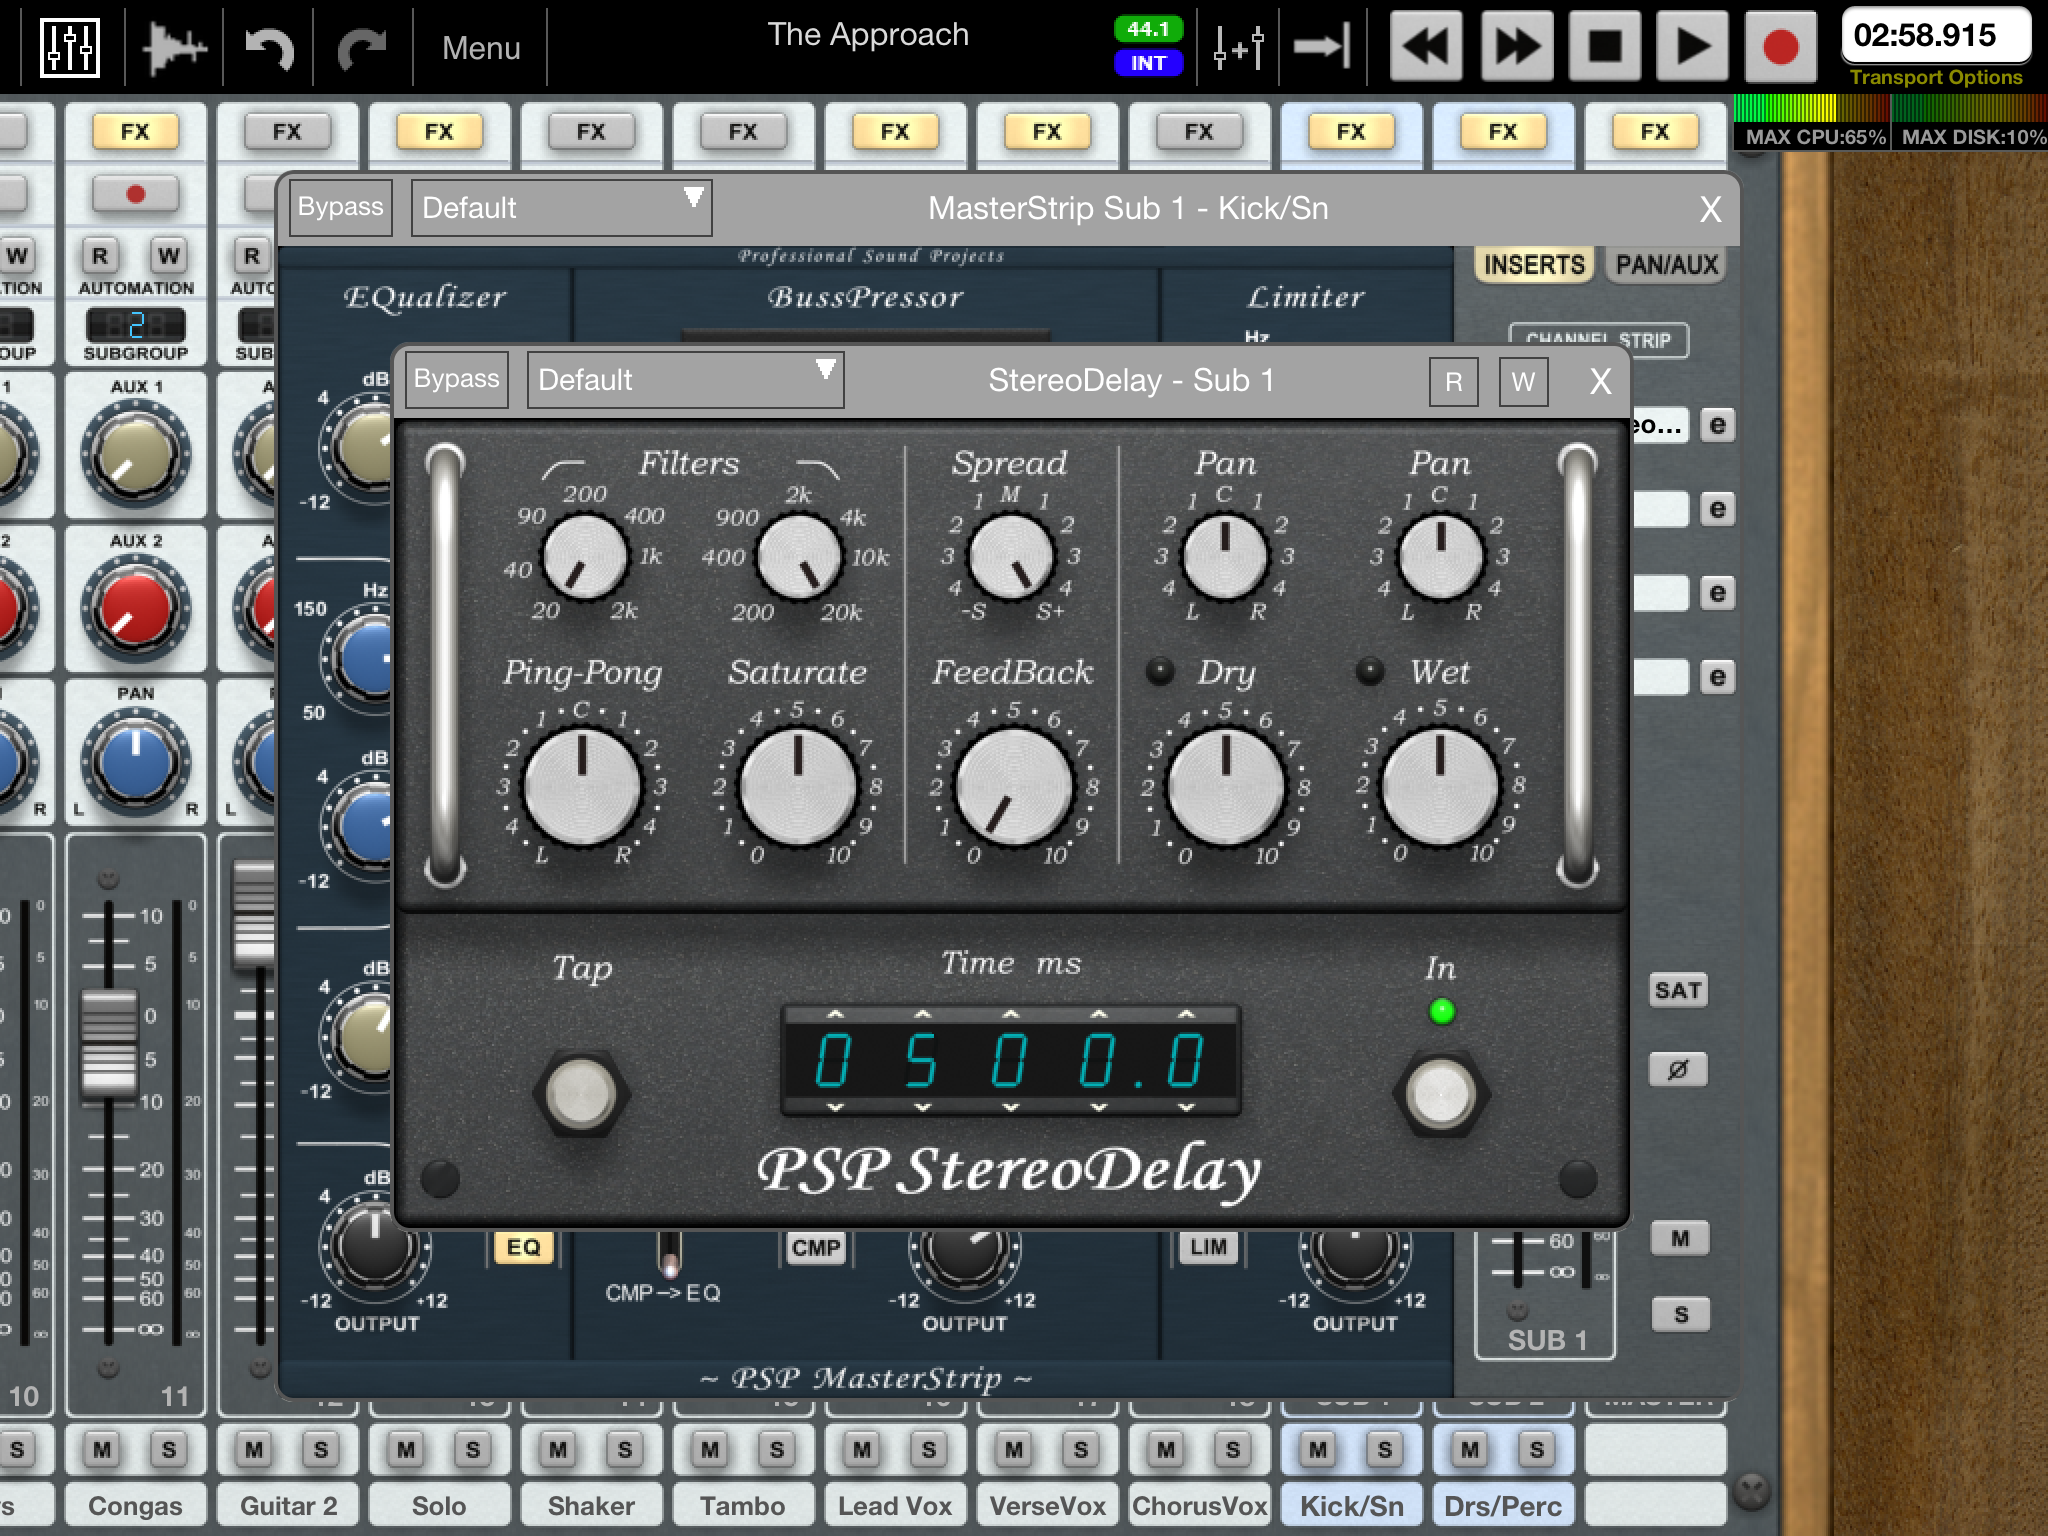Toggle the phase invert button
Screen dimensions: 2048x1536
1678,1069
